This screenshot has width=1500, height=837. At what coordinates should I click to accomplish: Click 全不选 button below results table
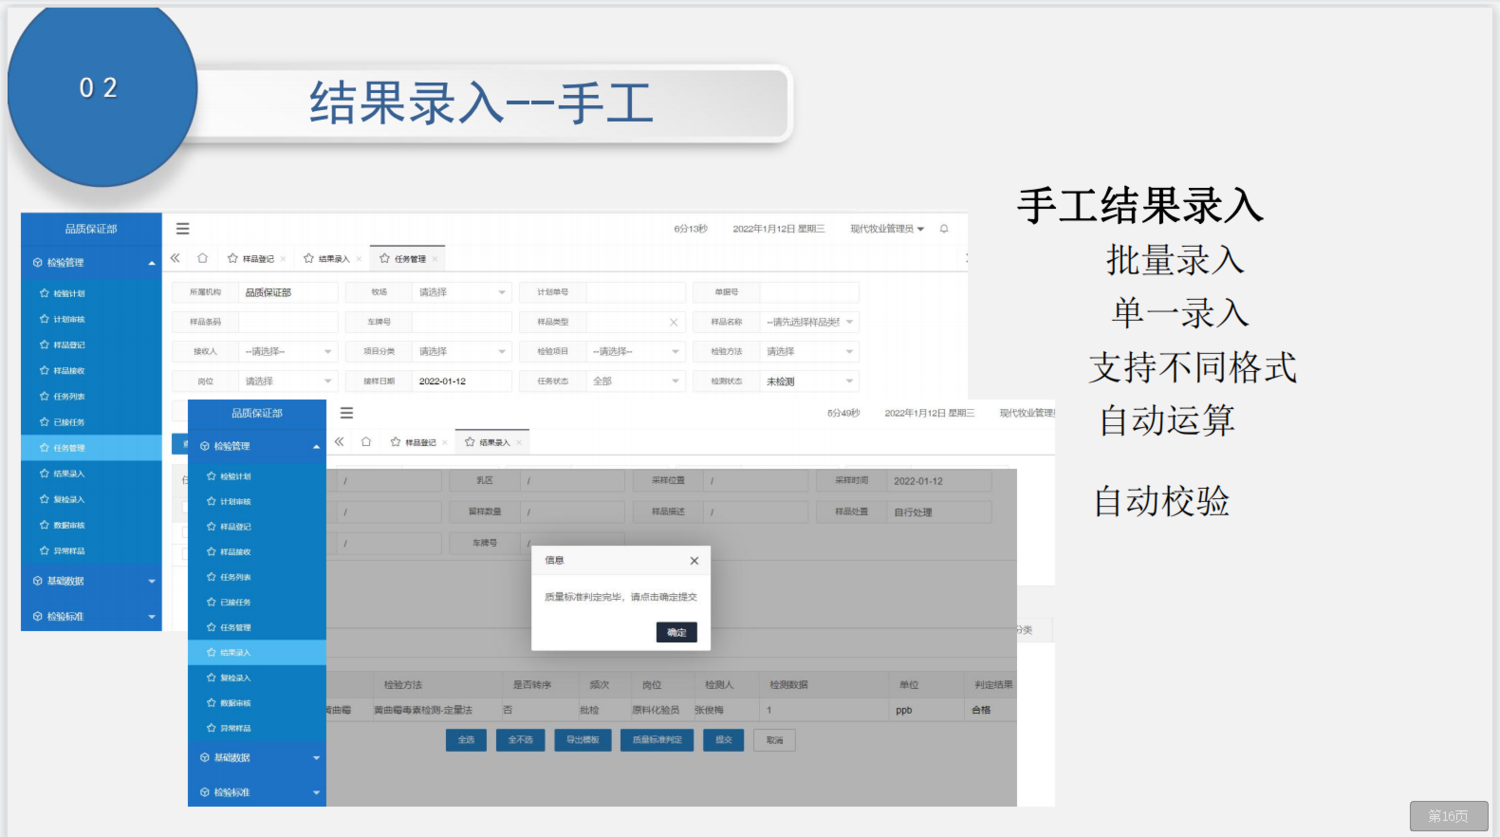(x=520, y=740)
